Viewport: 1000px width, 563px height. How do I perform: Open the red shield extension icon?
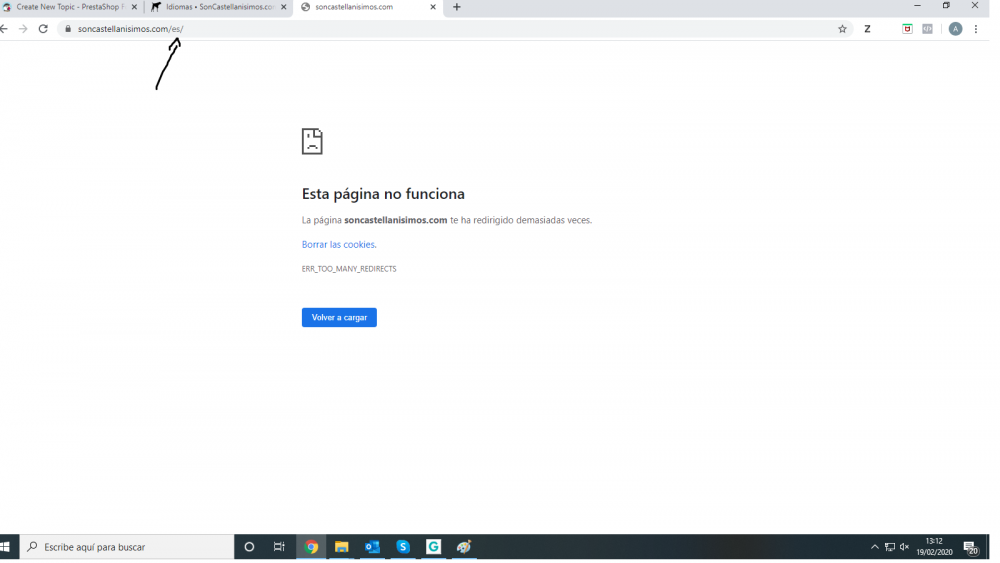pos(907,29)
